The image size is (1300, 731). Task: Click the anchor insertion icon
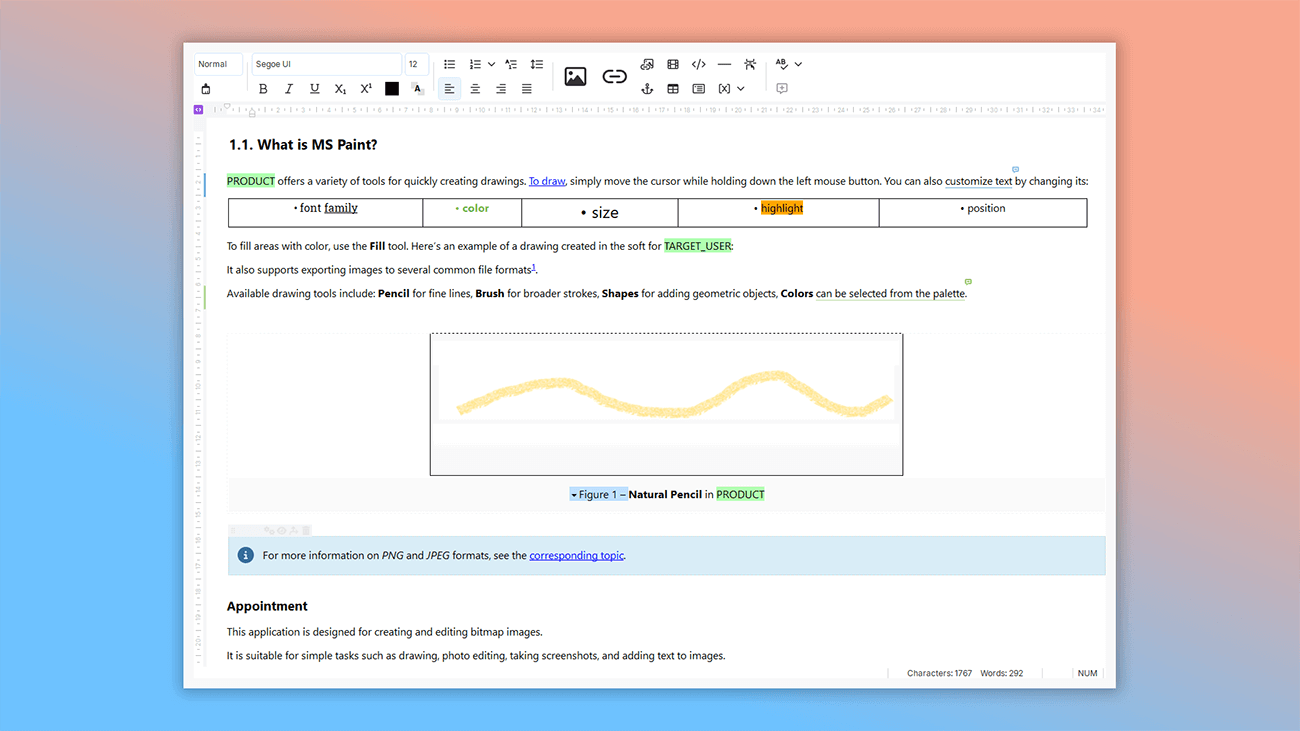[x=646, y=88]
